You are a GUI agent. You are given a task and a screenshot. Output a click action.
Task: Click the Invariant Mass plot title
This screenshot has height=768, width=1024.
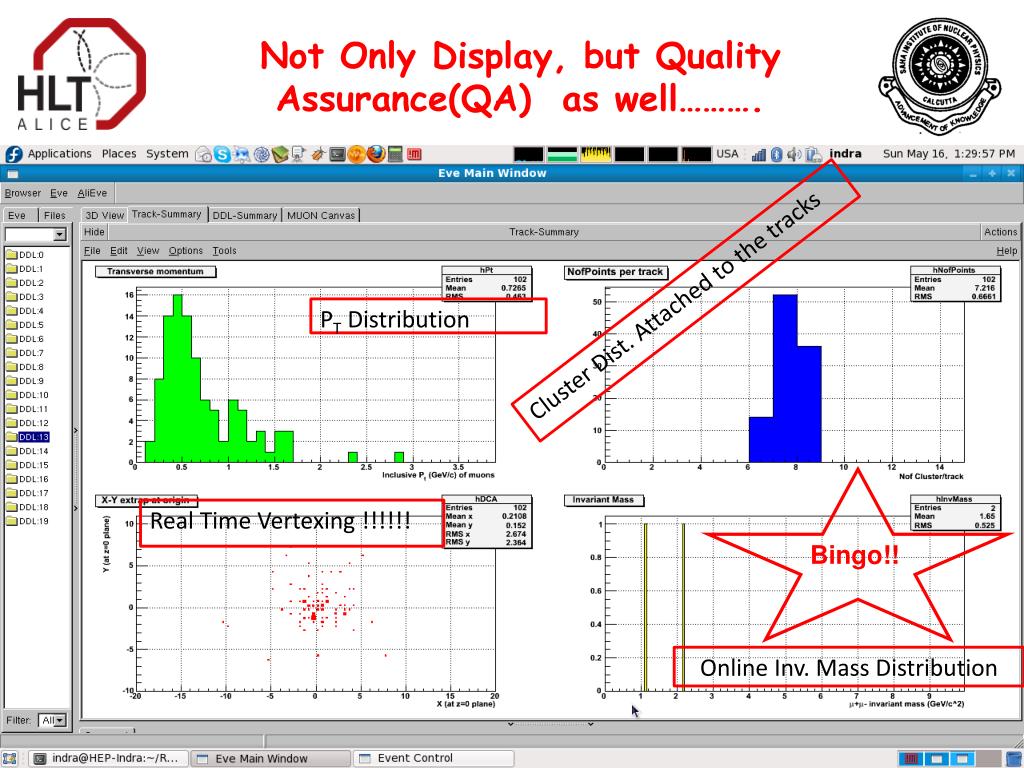[x=603, y=500]
